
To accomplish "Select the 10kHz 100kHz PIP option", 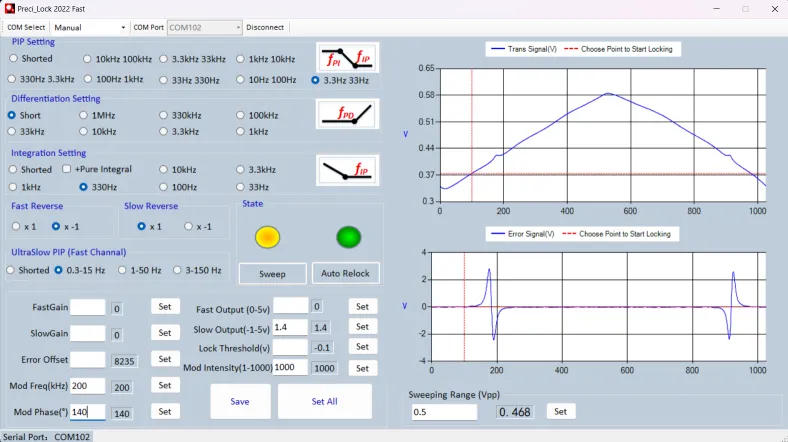I will (88, 59).
